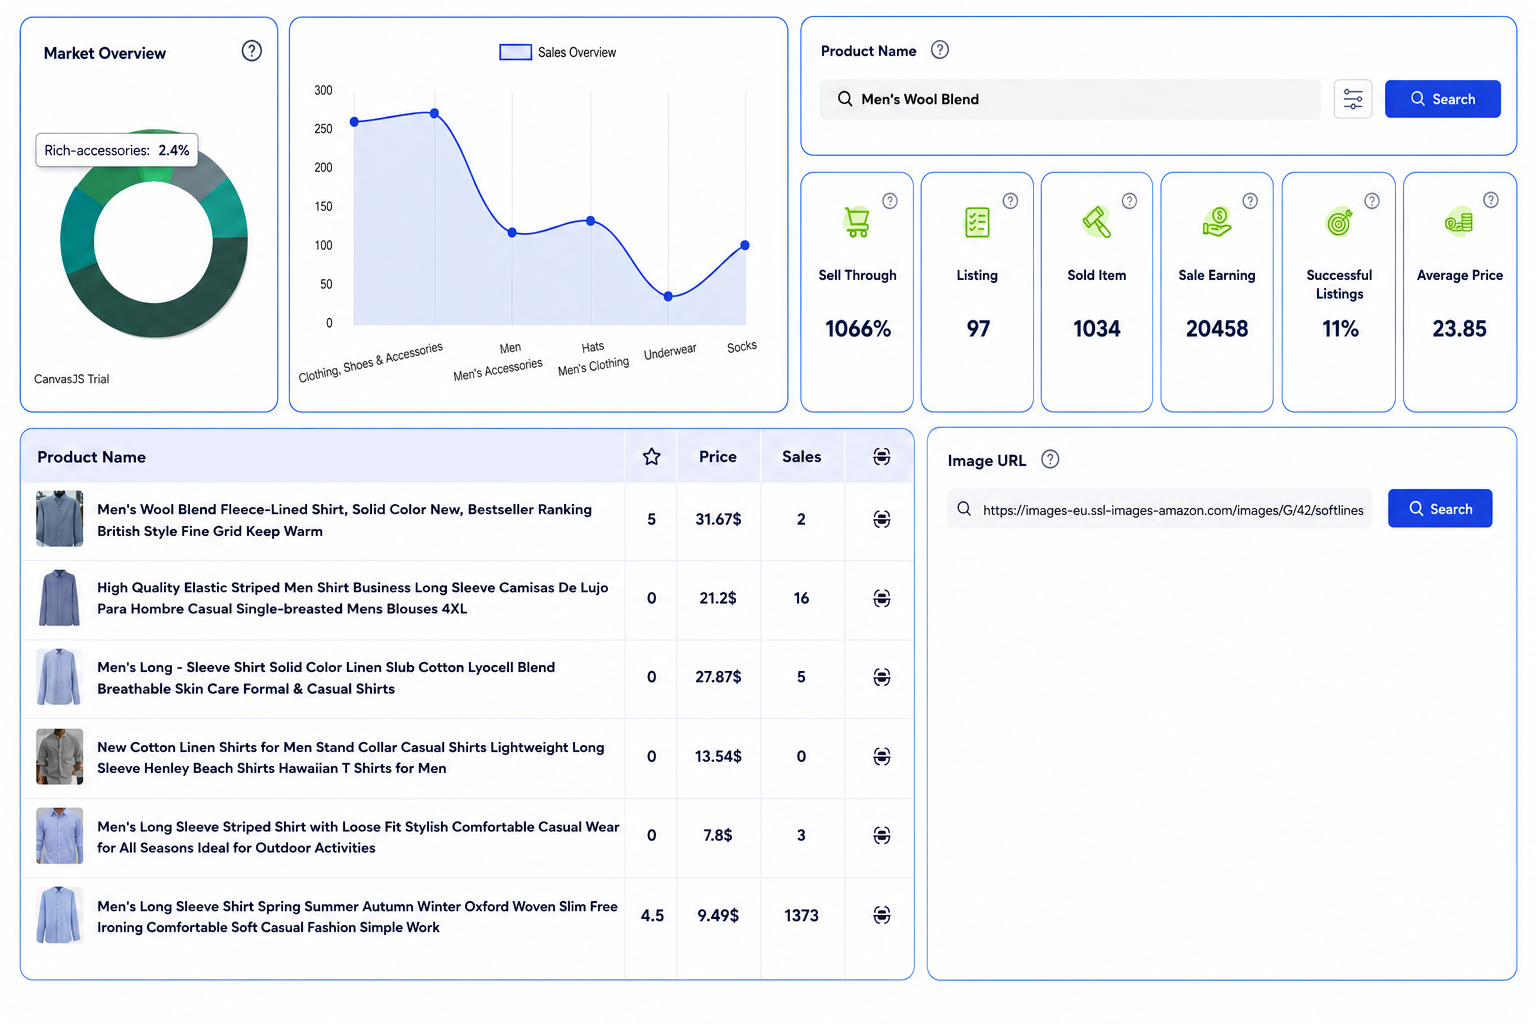1536x1024 pixels.
Task: Click the bright green top donut segment
Action: point(154,175)
